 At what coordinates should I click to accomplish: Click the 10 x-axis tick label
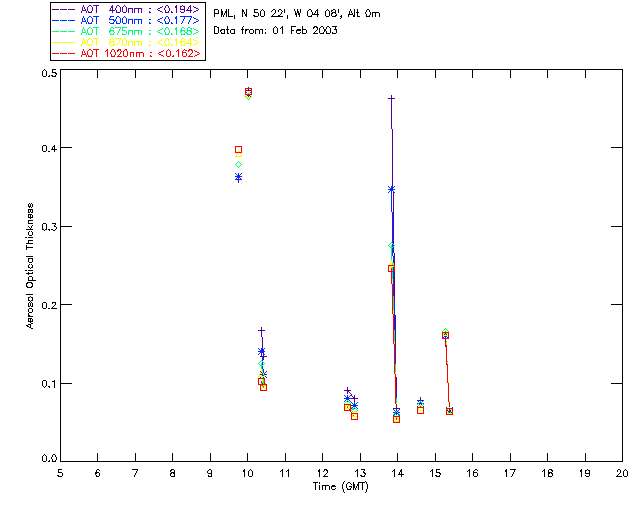point(248,473)
